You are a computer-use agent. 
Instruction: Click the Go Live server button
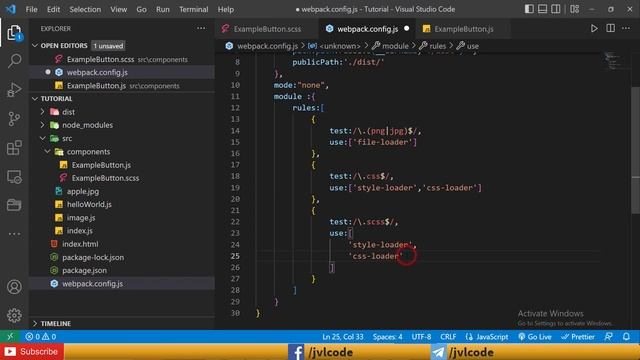pos(535,337)
